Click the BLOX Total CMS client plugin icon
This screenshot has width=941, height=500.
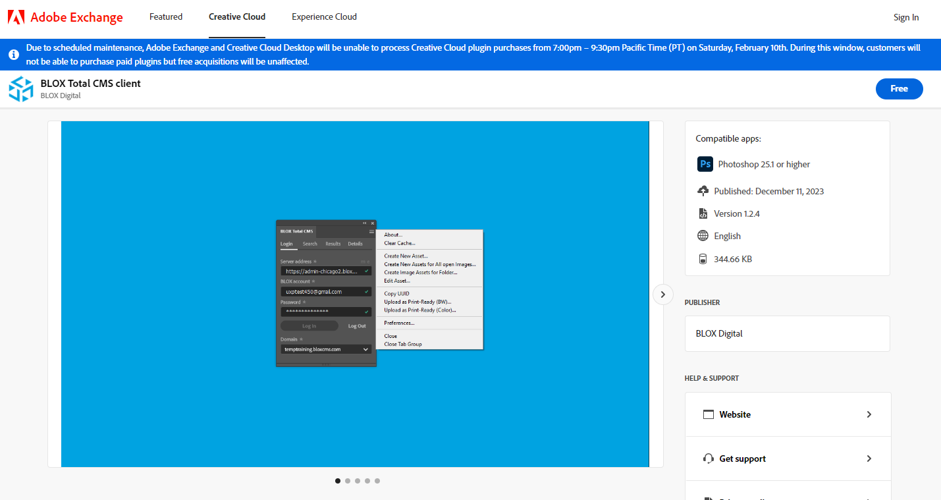[x=21, y=89]
